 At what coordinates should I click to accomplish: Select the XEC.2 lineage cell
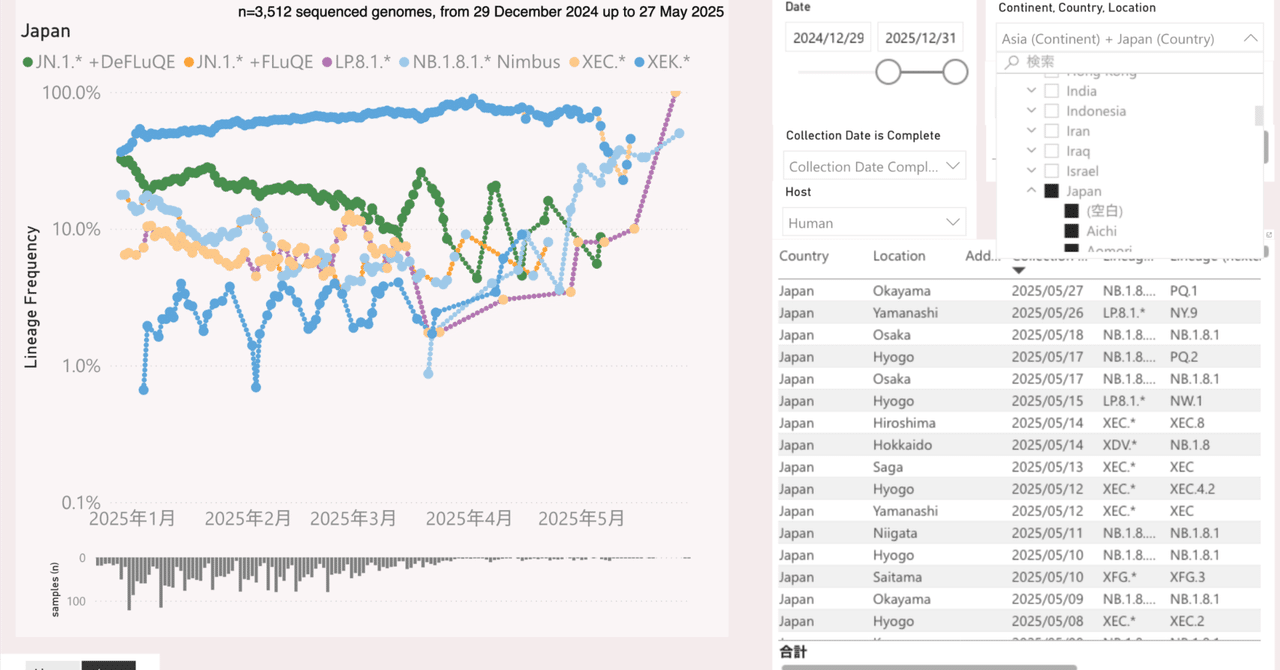[1187, 621]
